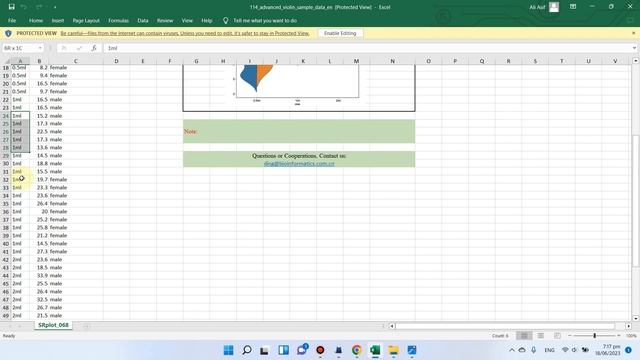This screenshot has width=640, height=360.
Task: Open the email link under Questions or Cooperations
Action: [299, 163]
